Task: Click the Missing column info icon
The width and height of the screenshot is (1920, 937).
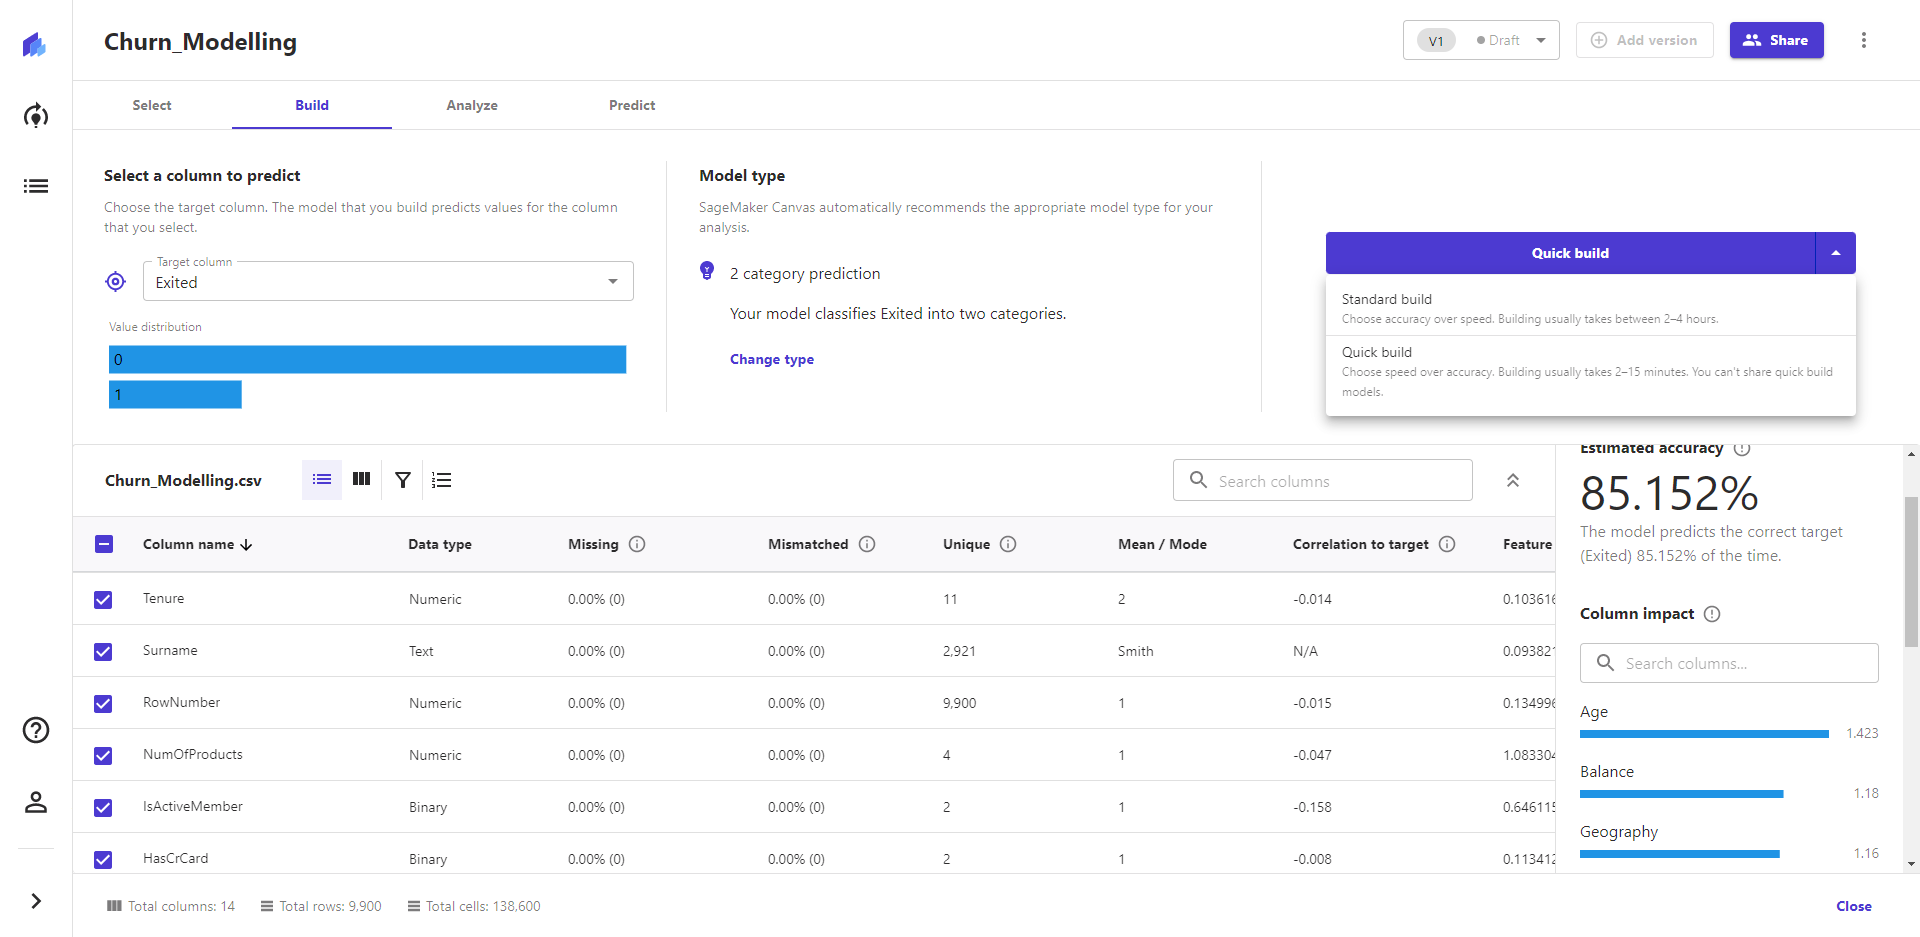Action: tap(637, 544)
